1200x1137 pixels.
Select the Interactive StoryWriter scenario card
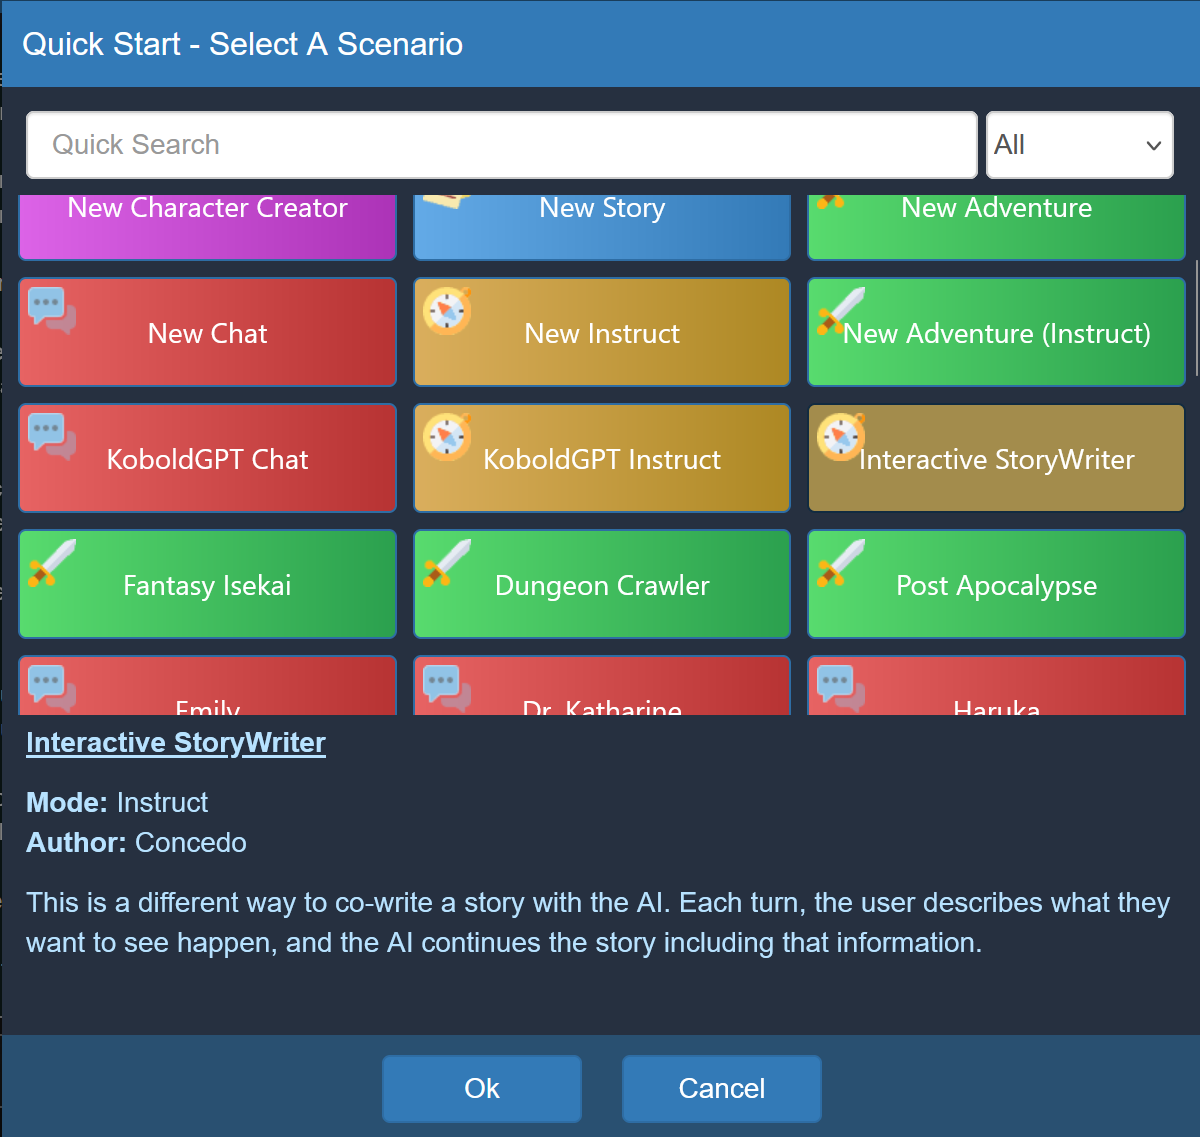pyautogui.click(x=997, y=458)
